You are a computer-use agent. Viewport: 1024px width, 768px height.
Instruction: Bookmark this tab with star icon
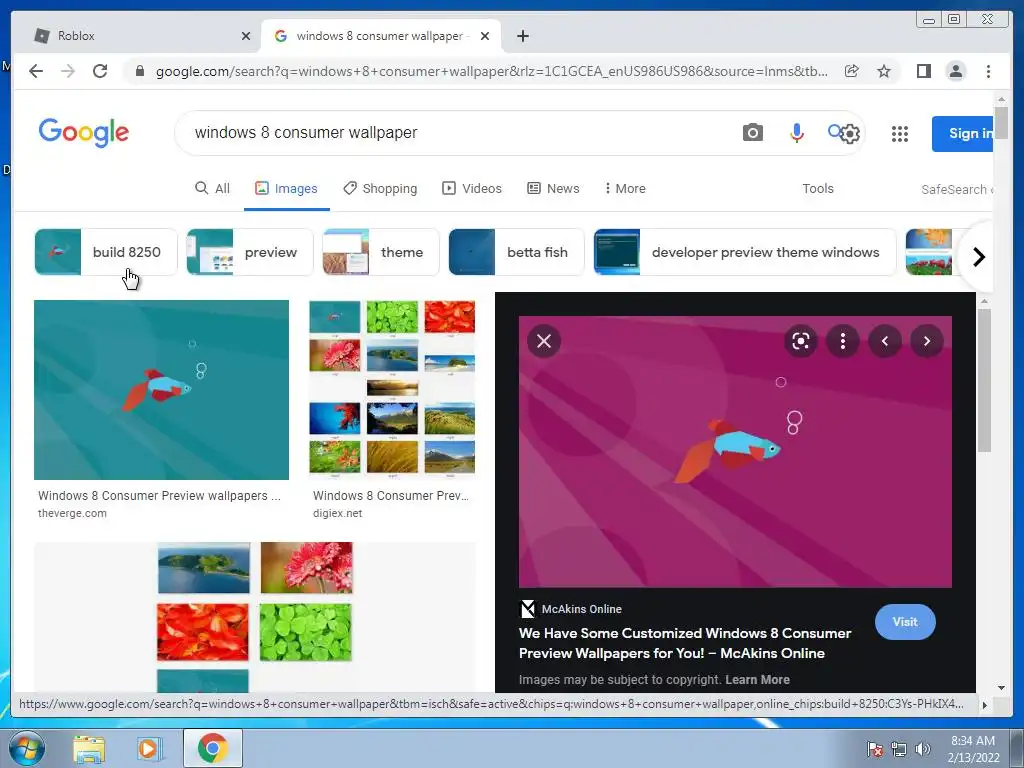pyautogui.click(x=884, y=71)
